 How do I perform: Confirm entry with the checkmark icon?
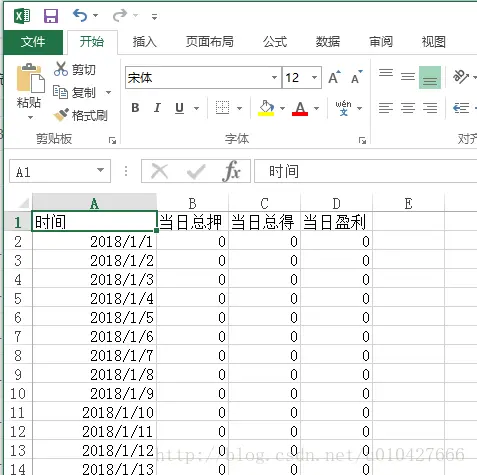(196, 171)
